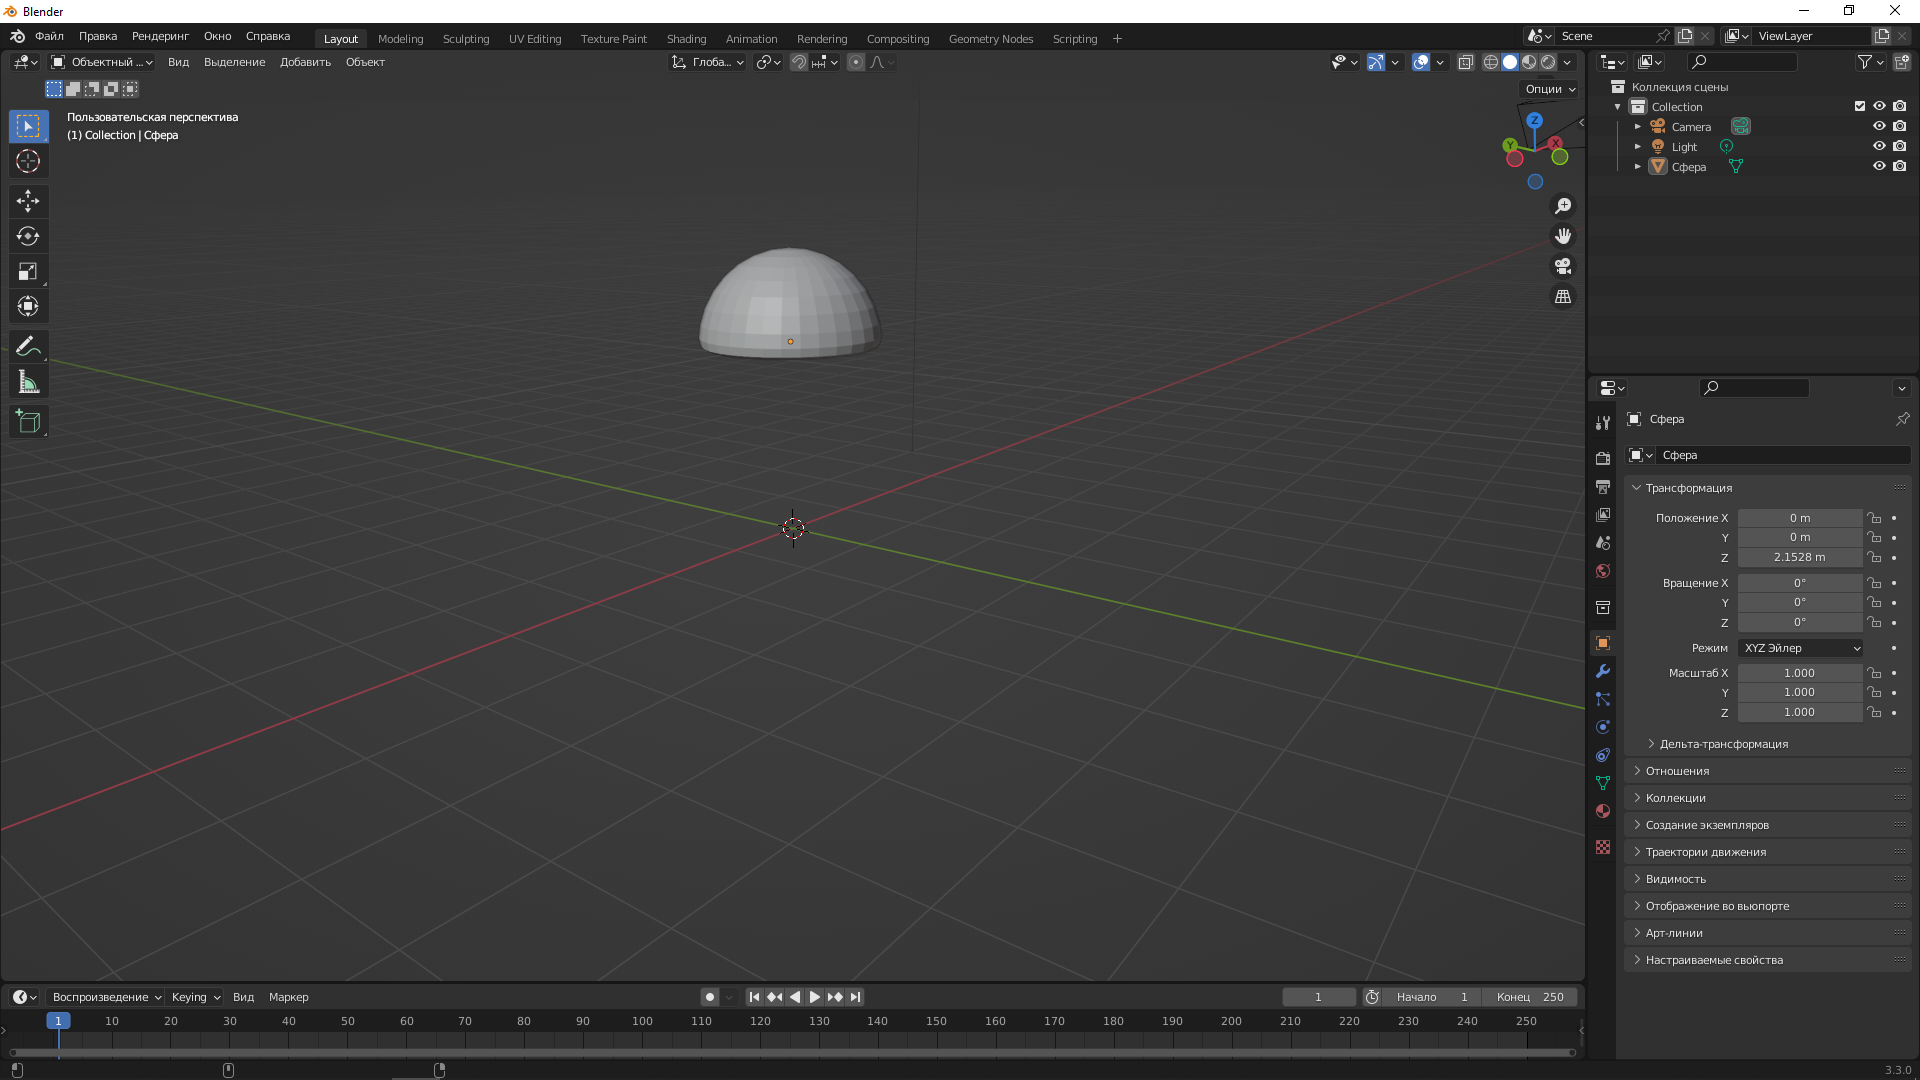Screen dimensions: 1920x1080
Task: Expand the Отношения panel
Action: click(x=1677, y=771)
